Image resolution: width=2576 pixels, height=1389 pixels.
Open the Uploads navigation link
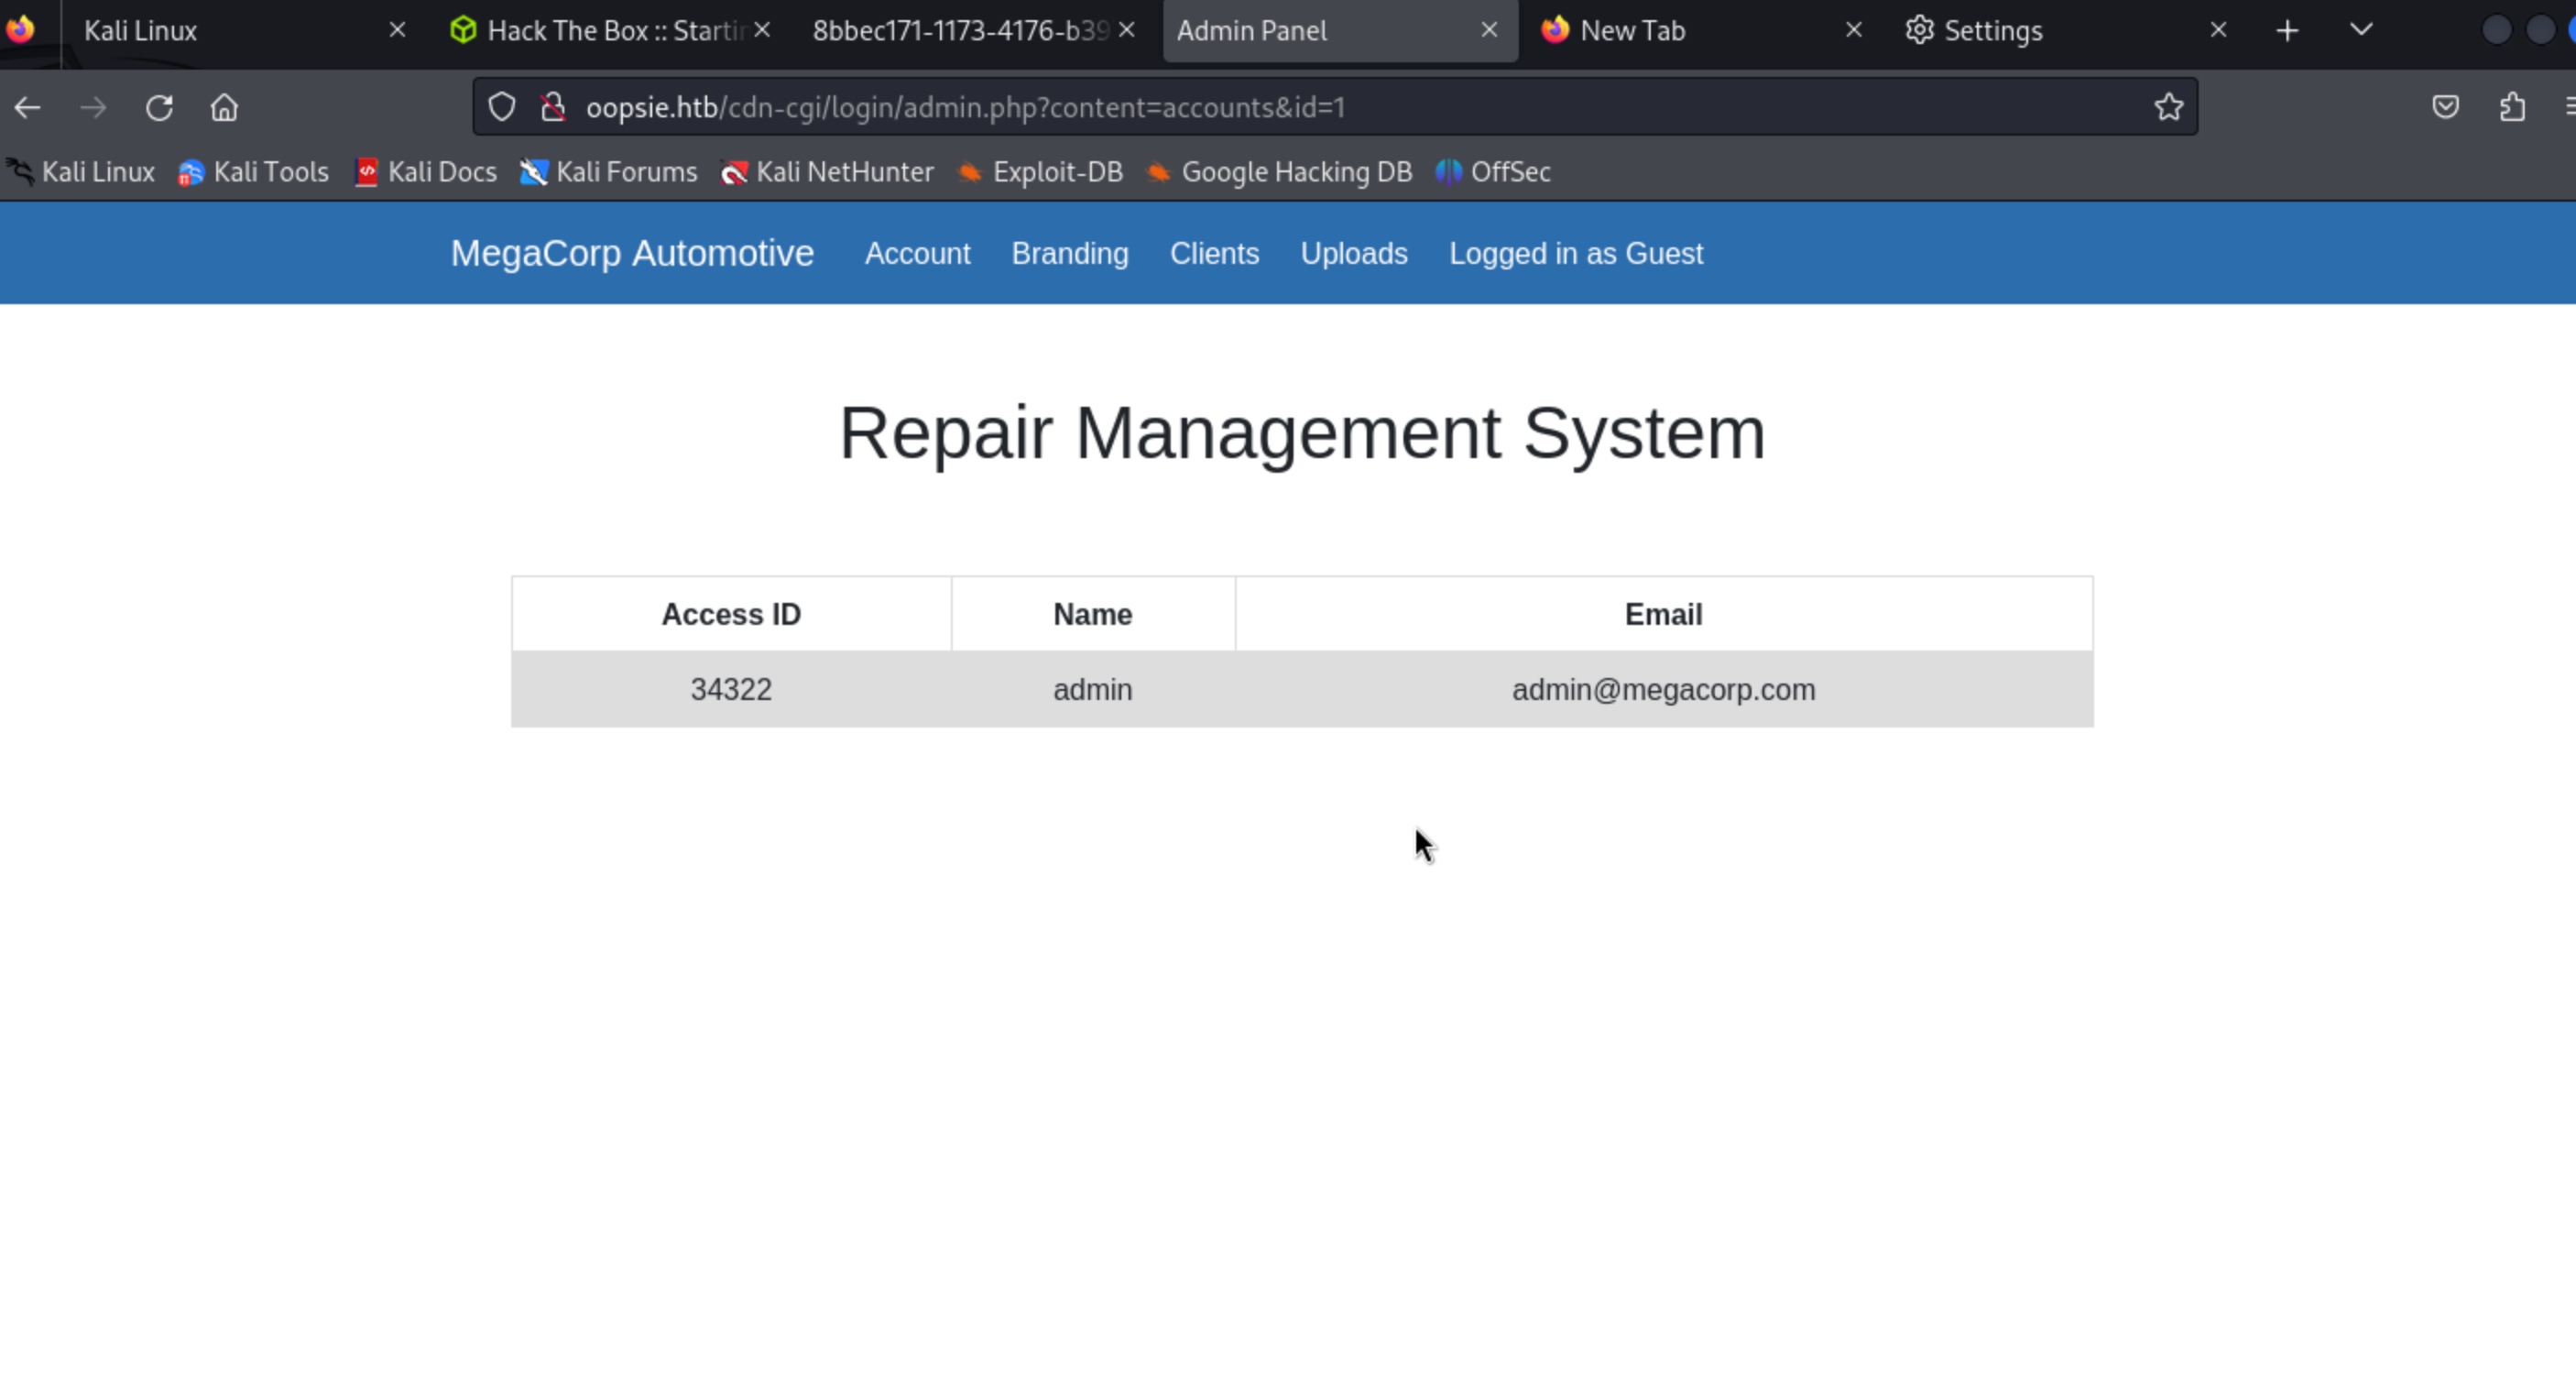point(1354,254)
